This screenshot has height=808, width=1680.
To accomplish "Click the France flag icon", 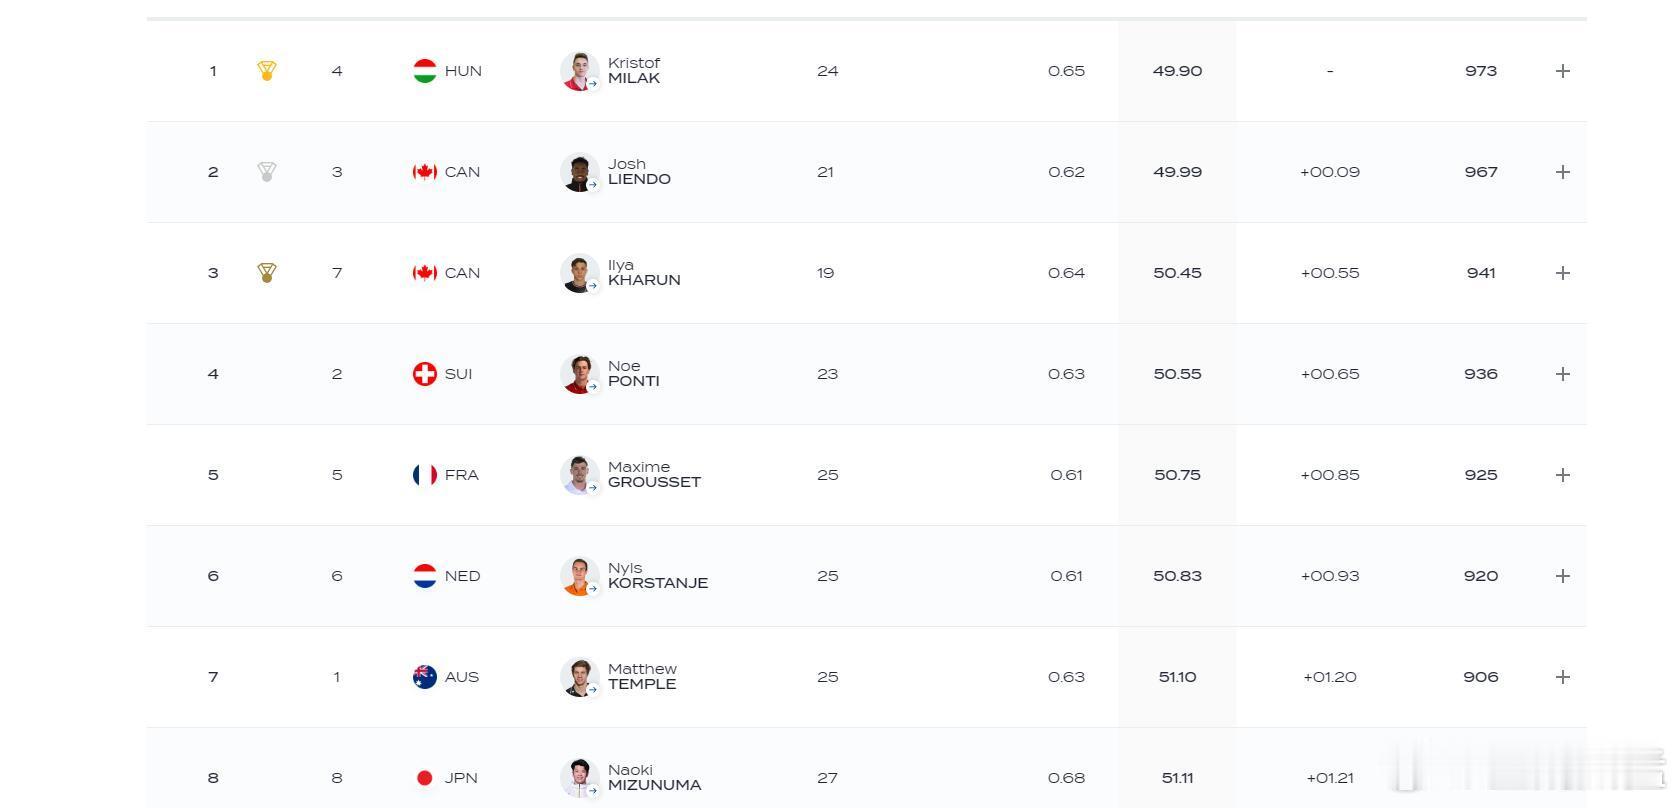I will tap(425, 475).
